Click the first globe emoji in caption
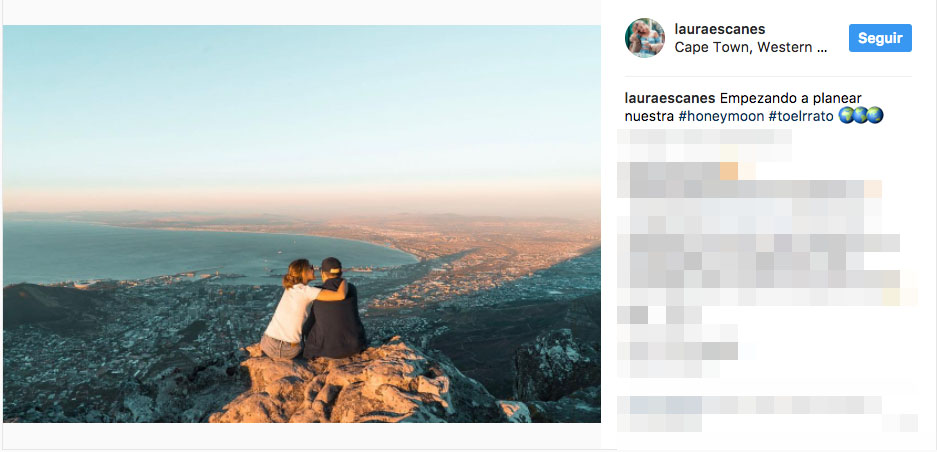Screen dimensions: 937x452 tap(846, 115)
